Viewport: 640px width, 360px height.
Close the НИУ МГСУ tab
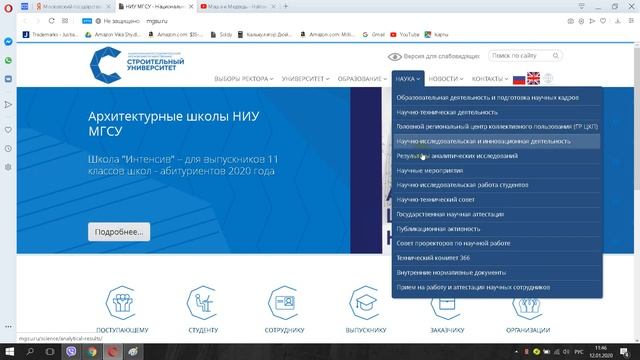(x=191, y=7)
